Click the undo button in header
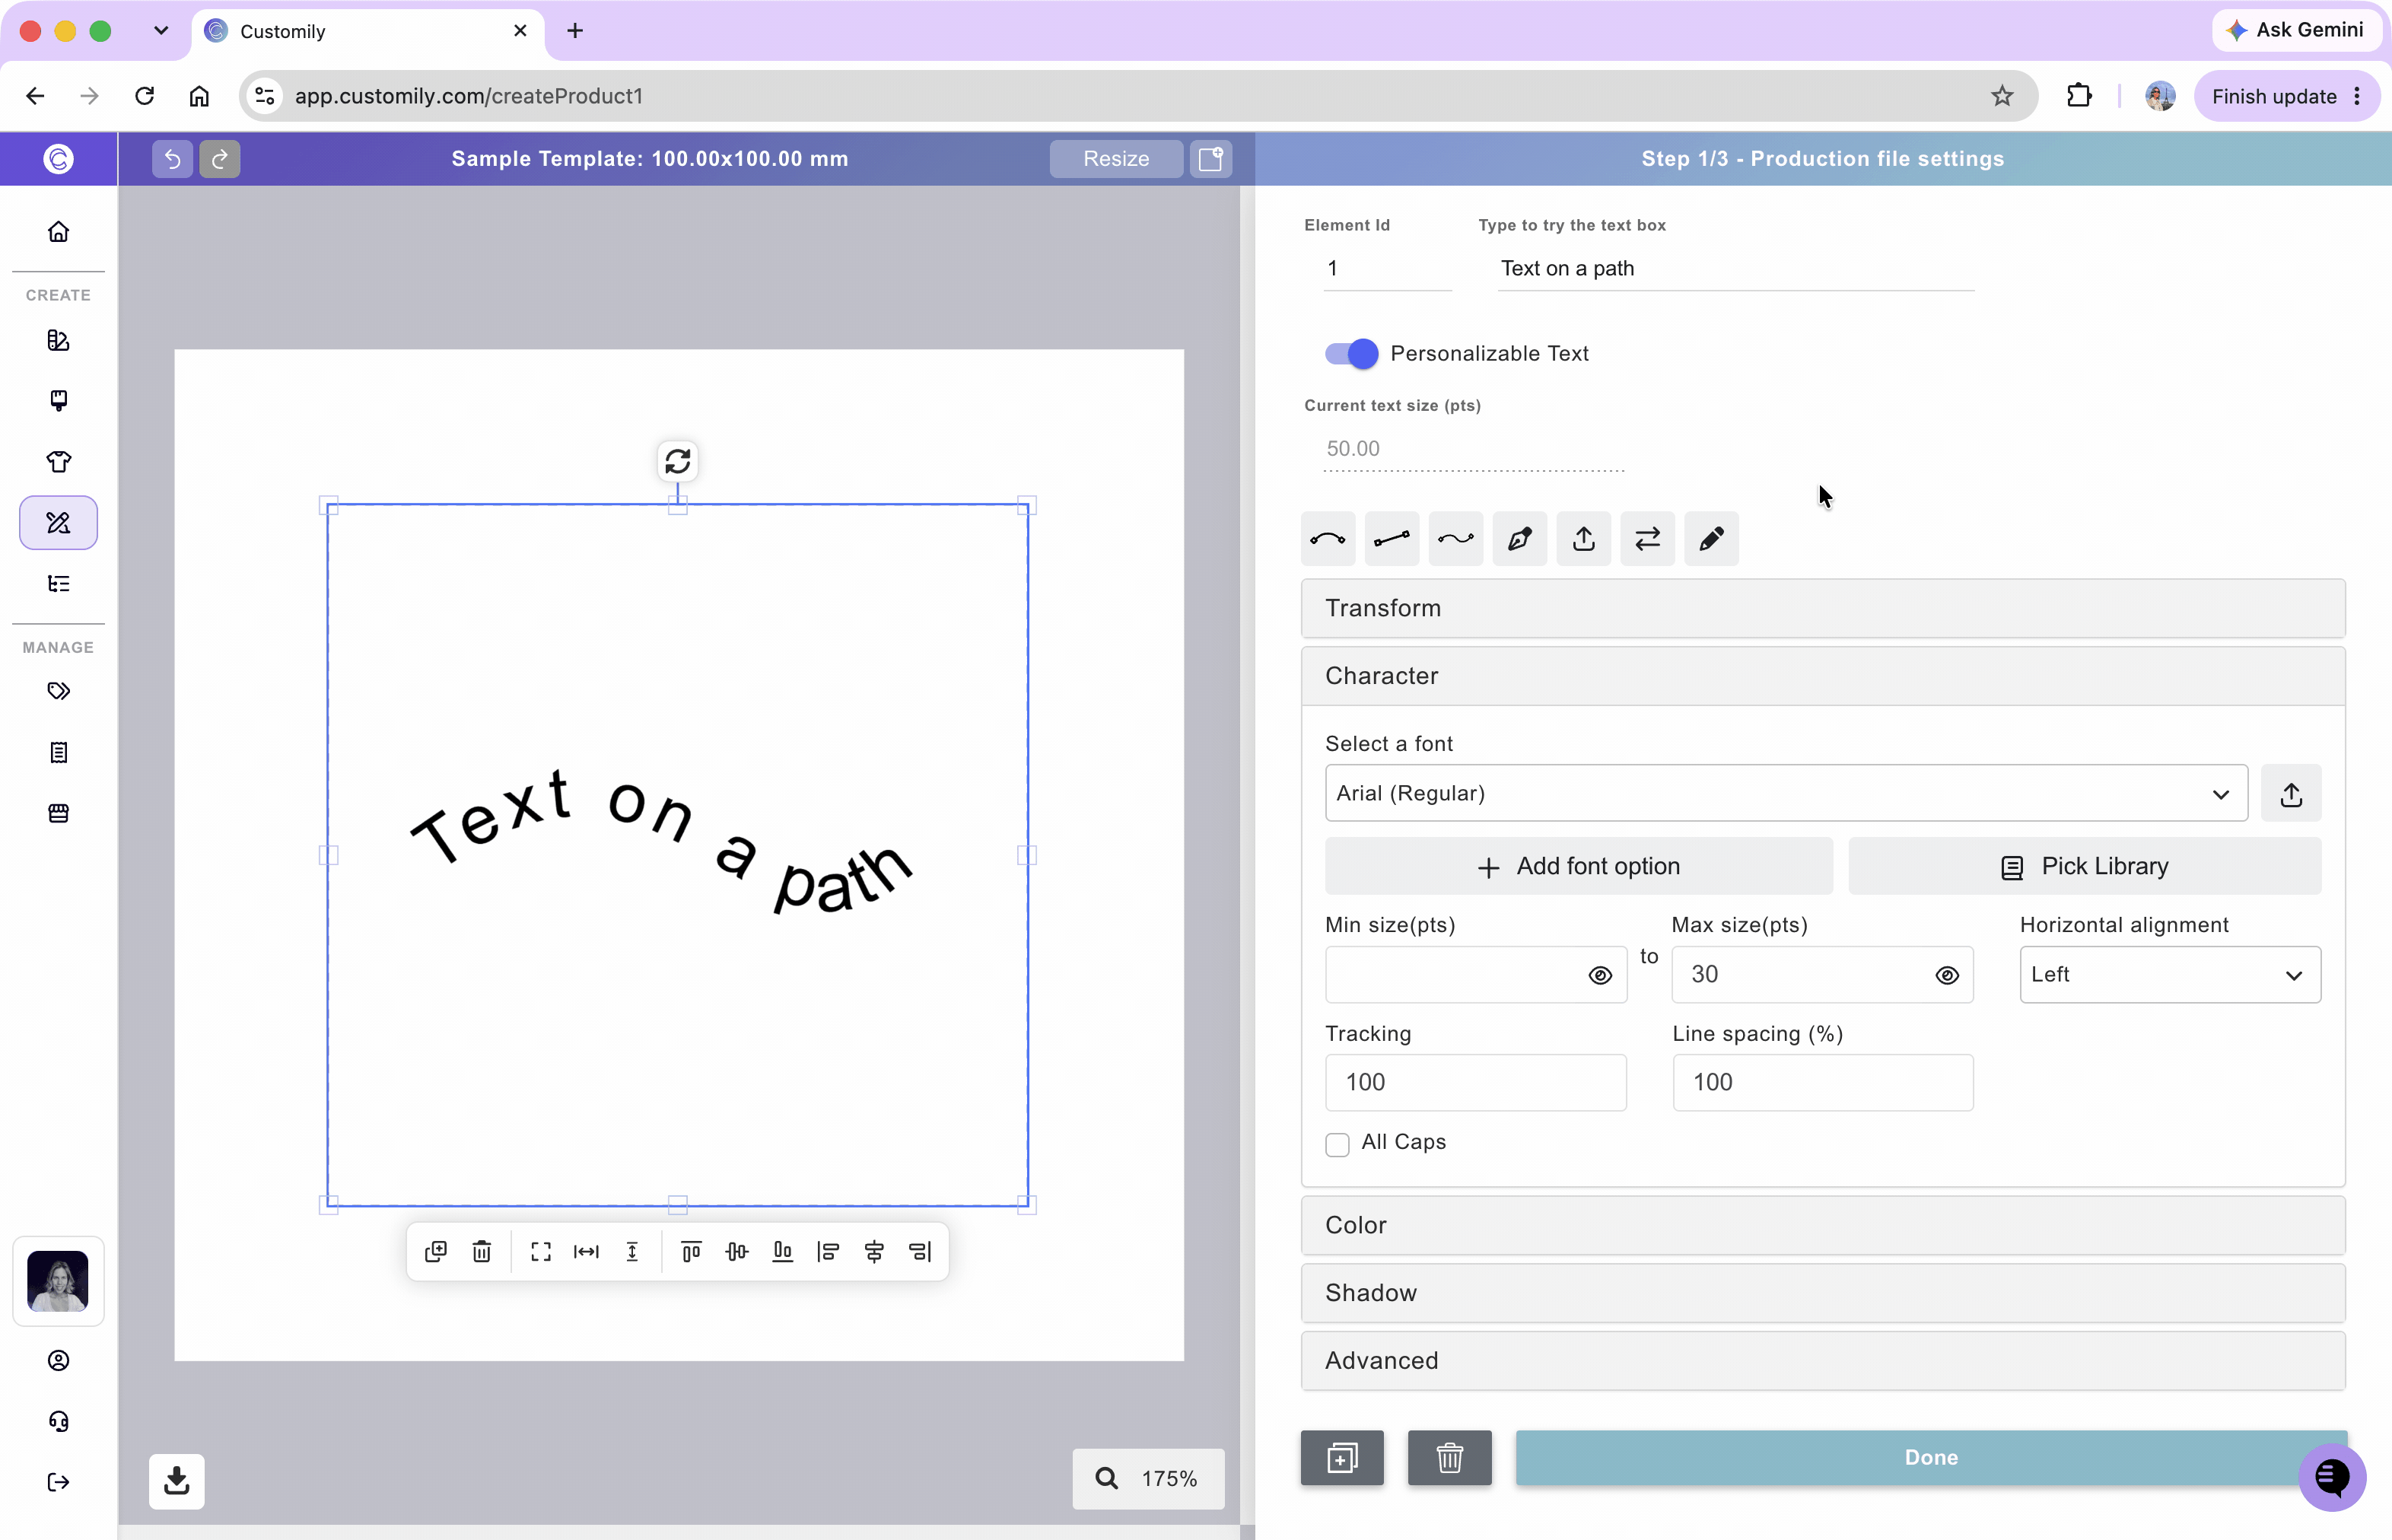The image size is (2392, 1540). pos(172,158)
